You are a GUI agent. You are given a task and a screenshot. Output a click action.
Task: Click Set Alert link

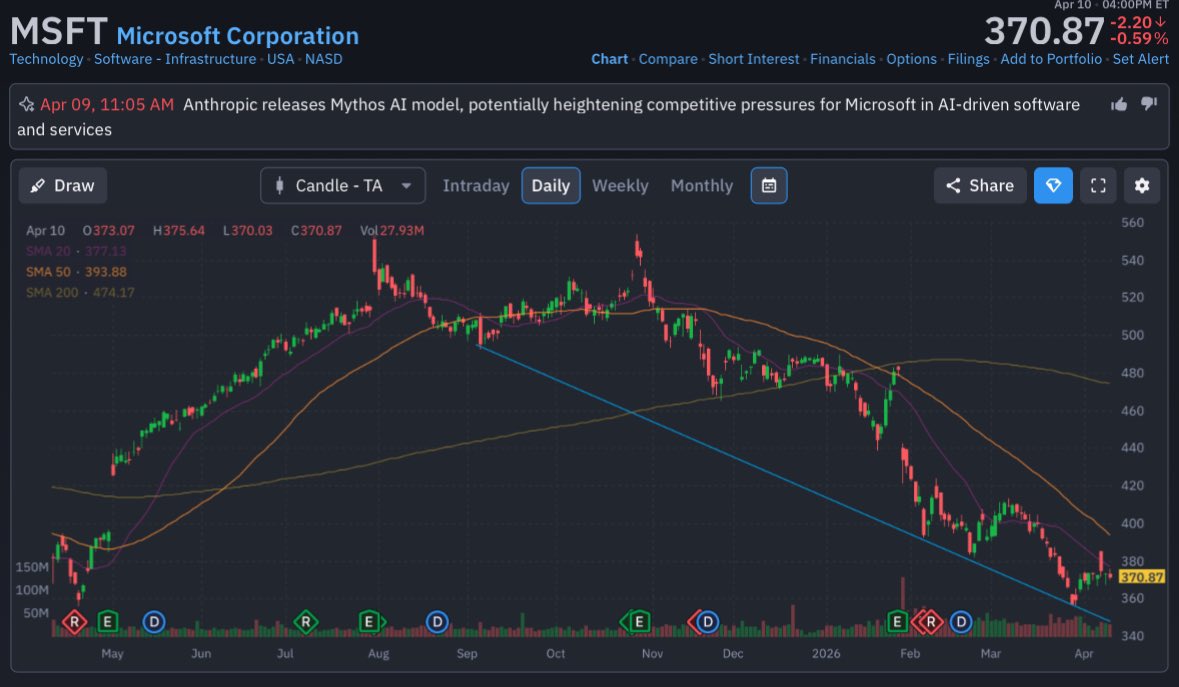click(1141, 59)
